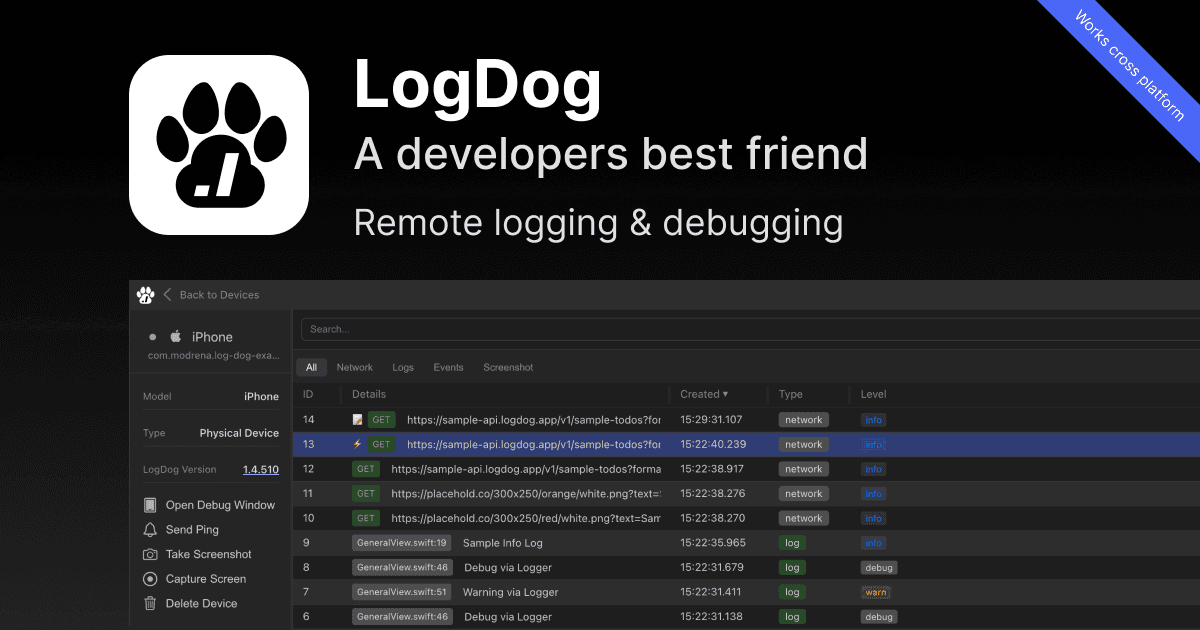Switch to the Logs tab
Screen dimensions: 1200x630
(403, 368)
